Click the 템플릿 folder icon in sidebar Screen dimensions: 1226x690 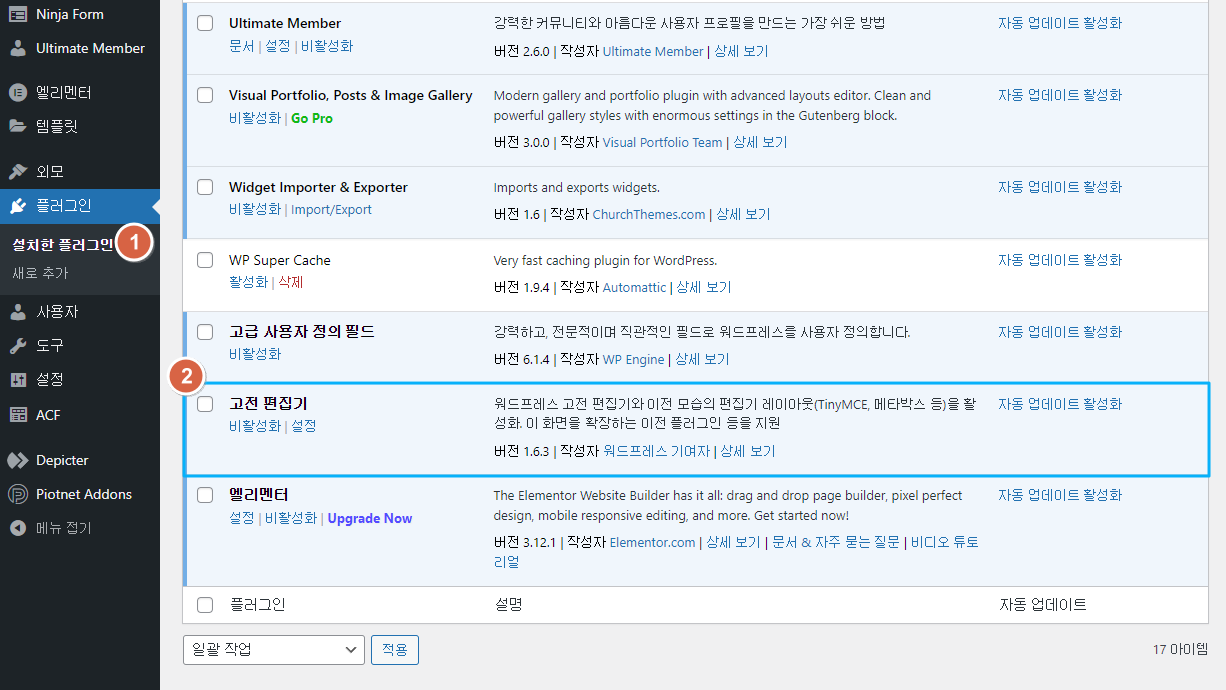tap(18, 126)
